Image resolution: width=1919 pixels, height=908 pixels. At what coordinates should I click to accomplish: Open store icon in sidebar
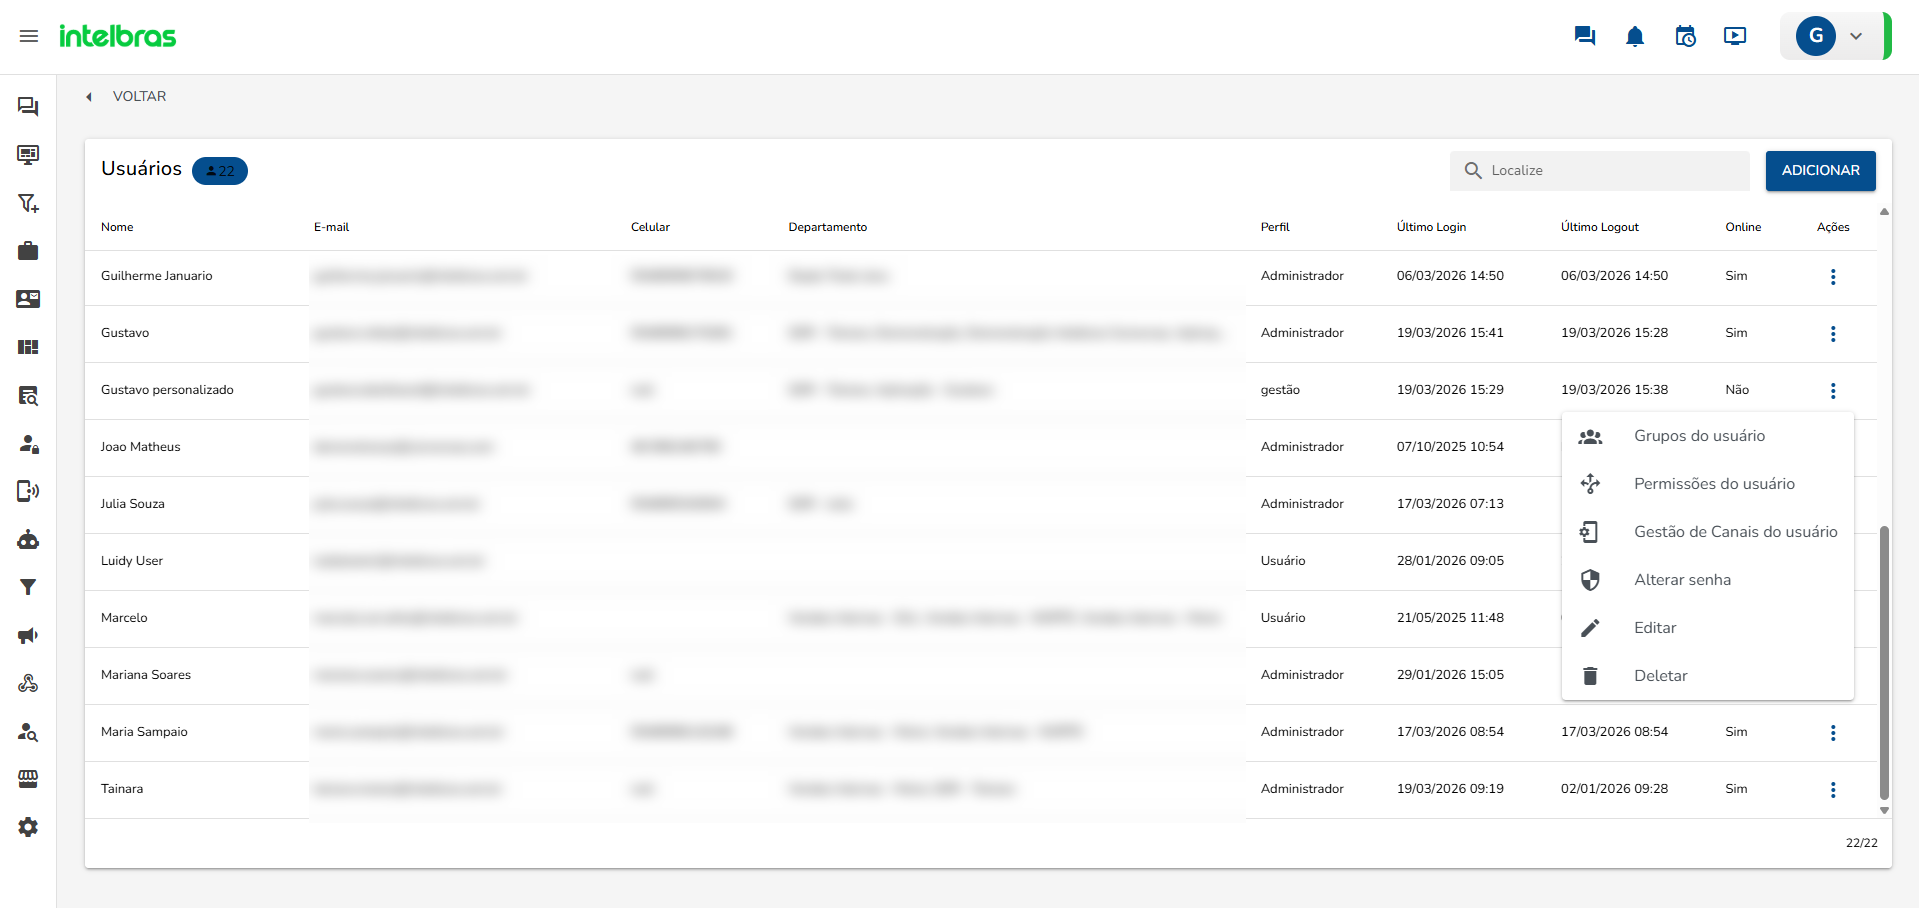[x=28, y=779]
